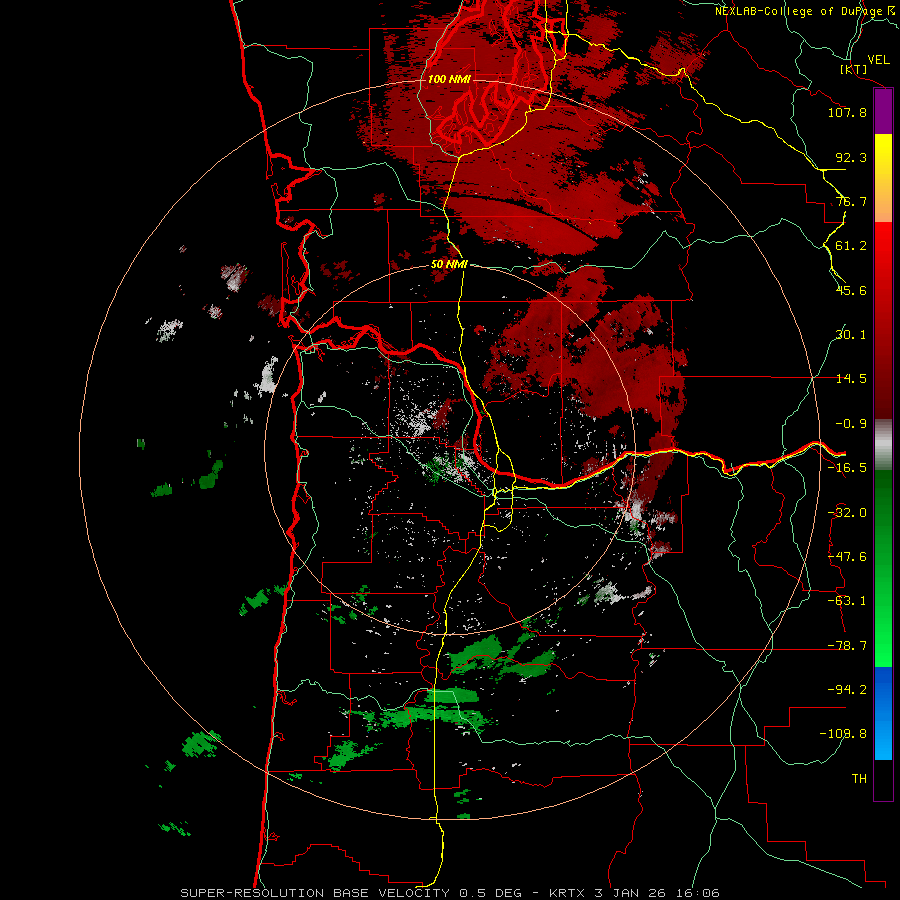Pick the purple segment of the color bar
This screenshot has width=900, height=900.
click(x=883, y=112)
